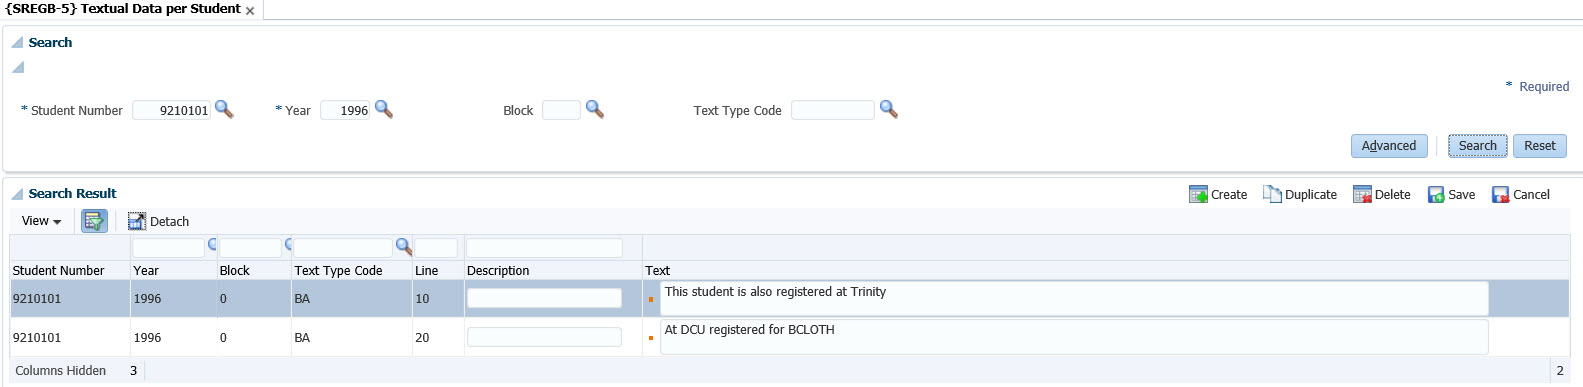Image resolution: width=1583 pixels, height=387 pixels.
Task: Collapse the Search panel
Action: click(17, 42)
